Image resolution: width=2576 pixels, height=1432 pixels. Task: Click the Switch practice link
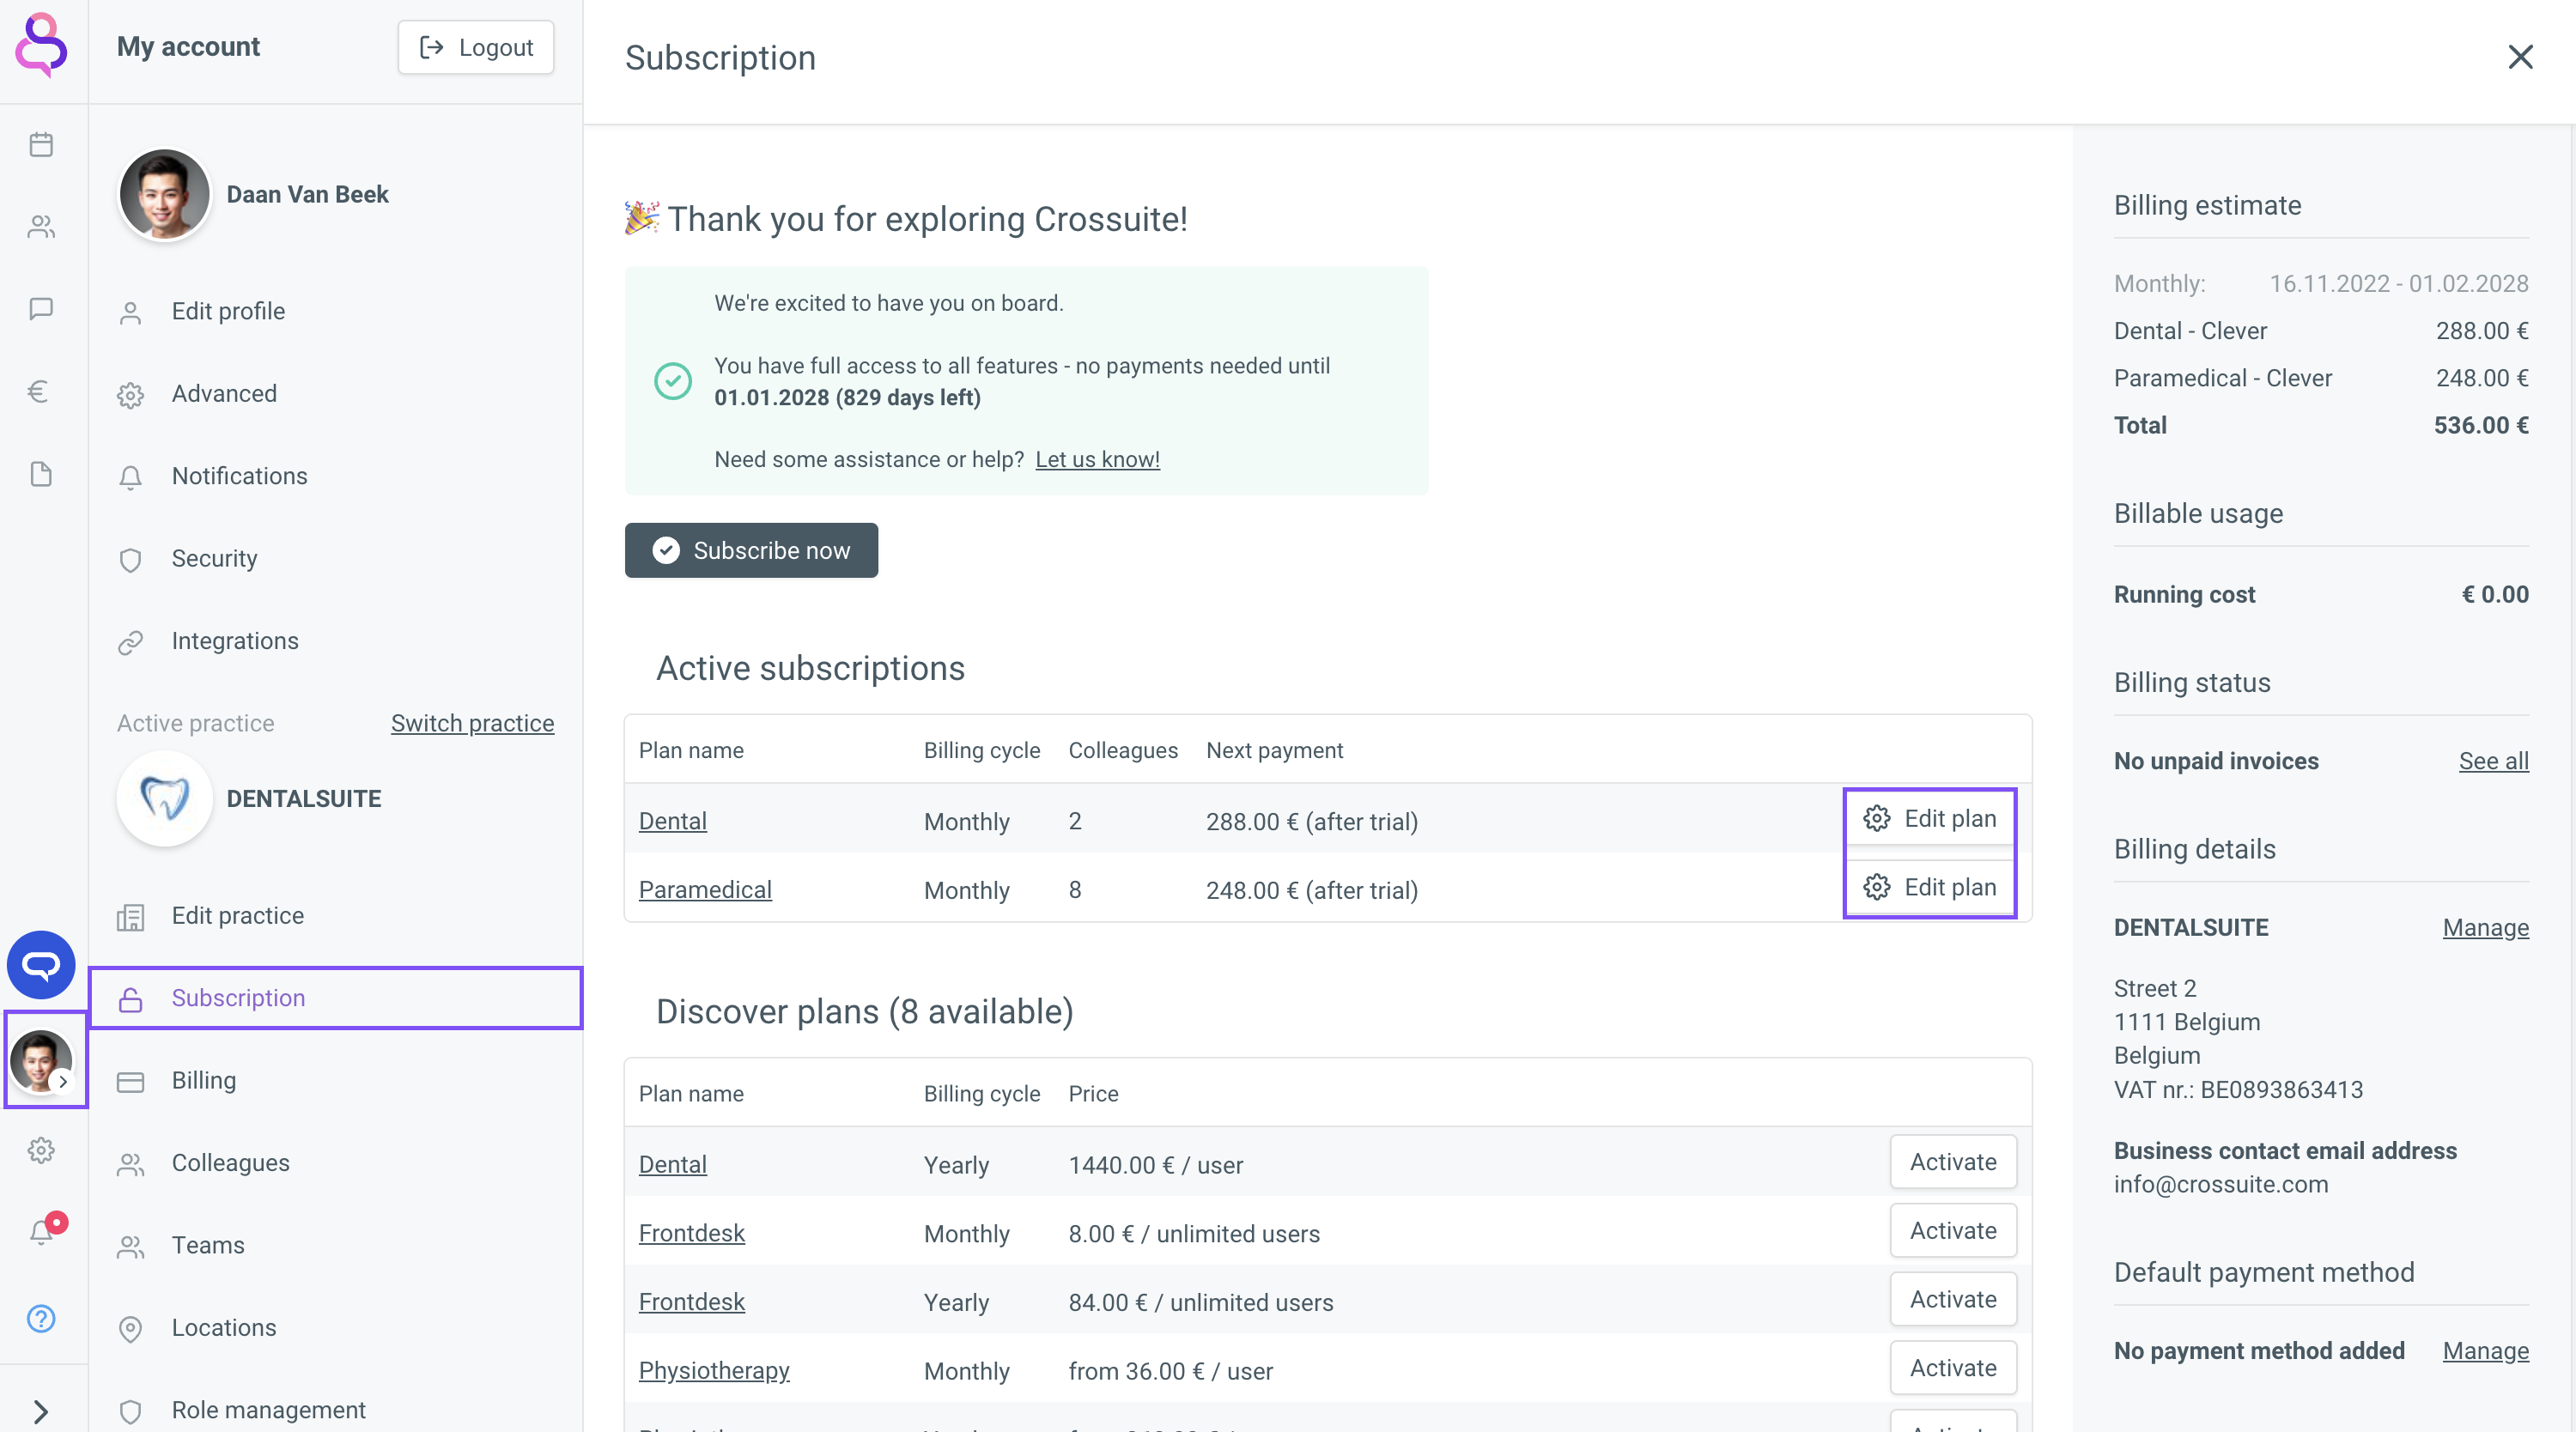point(472,723)
